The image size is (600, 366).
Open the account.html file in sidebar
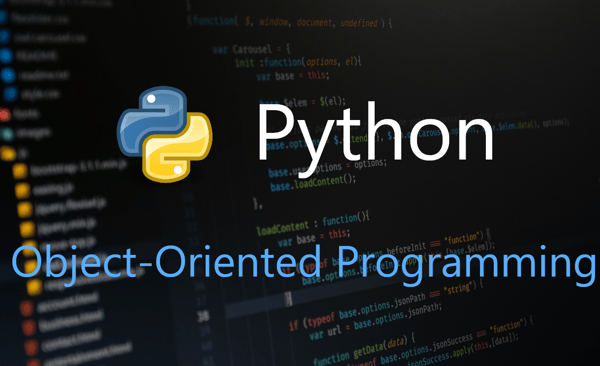pyautogui.click(x=67, y=302)
